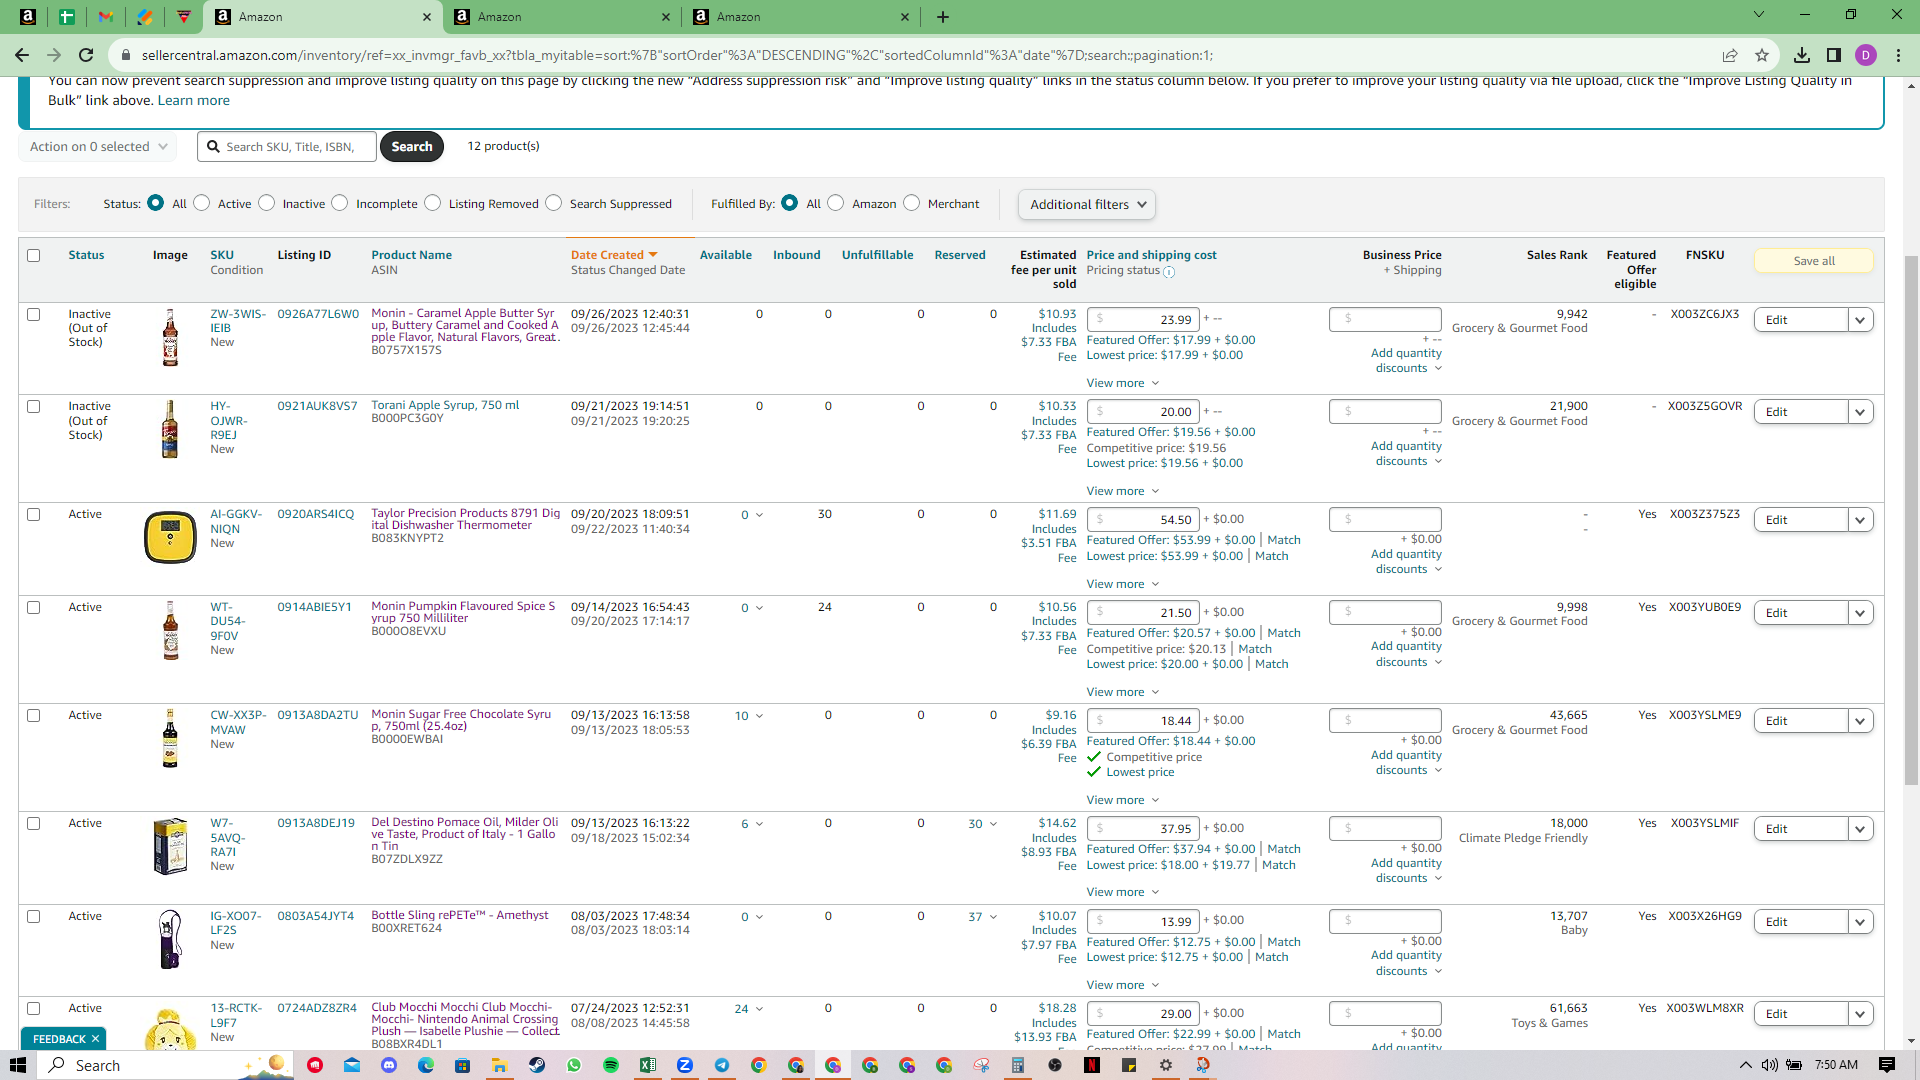
Task: Sort table by Product Name column
Action: 411,255
